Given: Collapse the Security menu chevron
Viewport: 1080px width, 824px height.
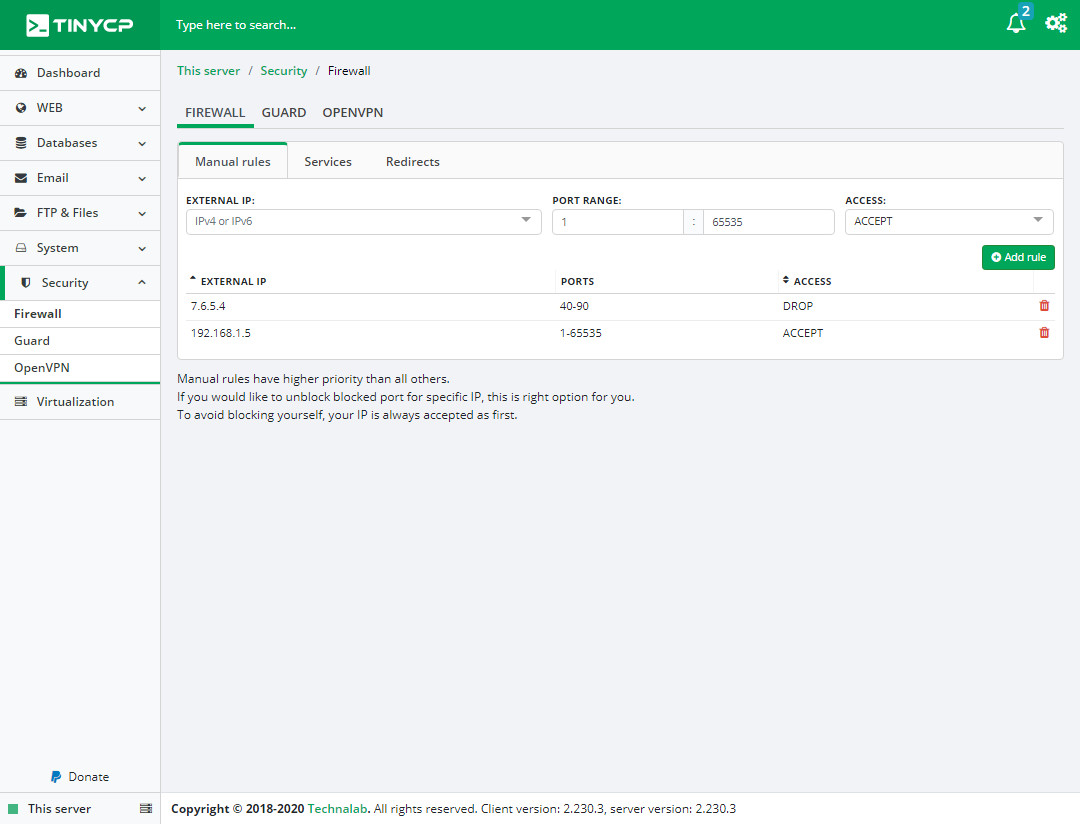Looking at the screenshot, I should click(x=142, y=282).
